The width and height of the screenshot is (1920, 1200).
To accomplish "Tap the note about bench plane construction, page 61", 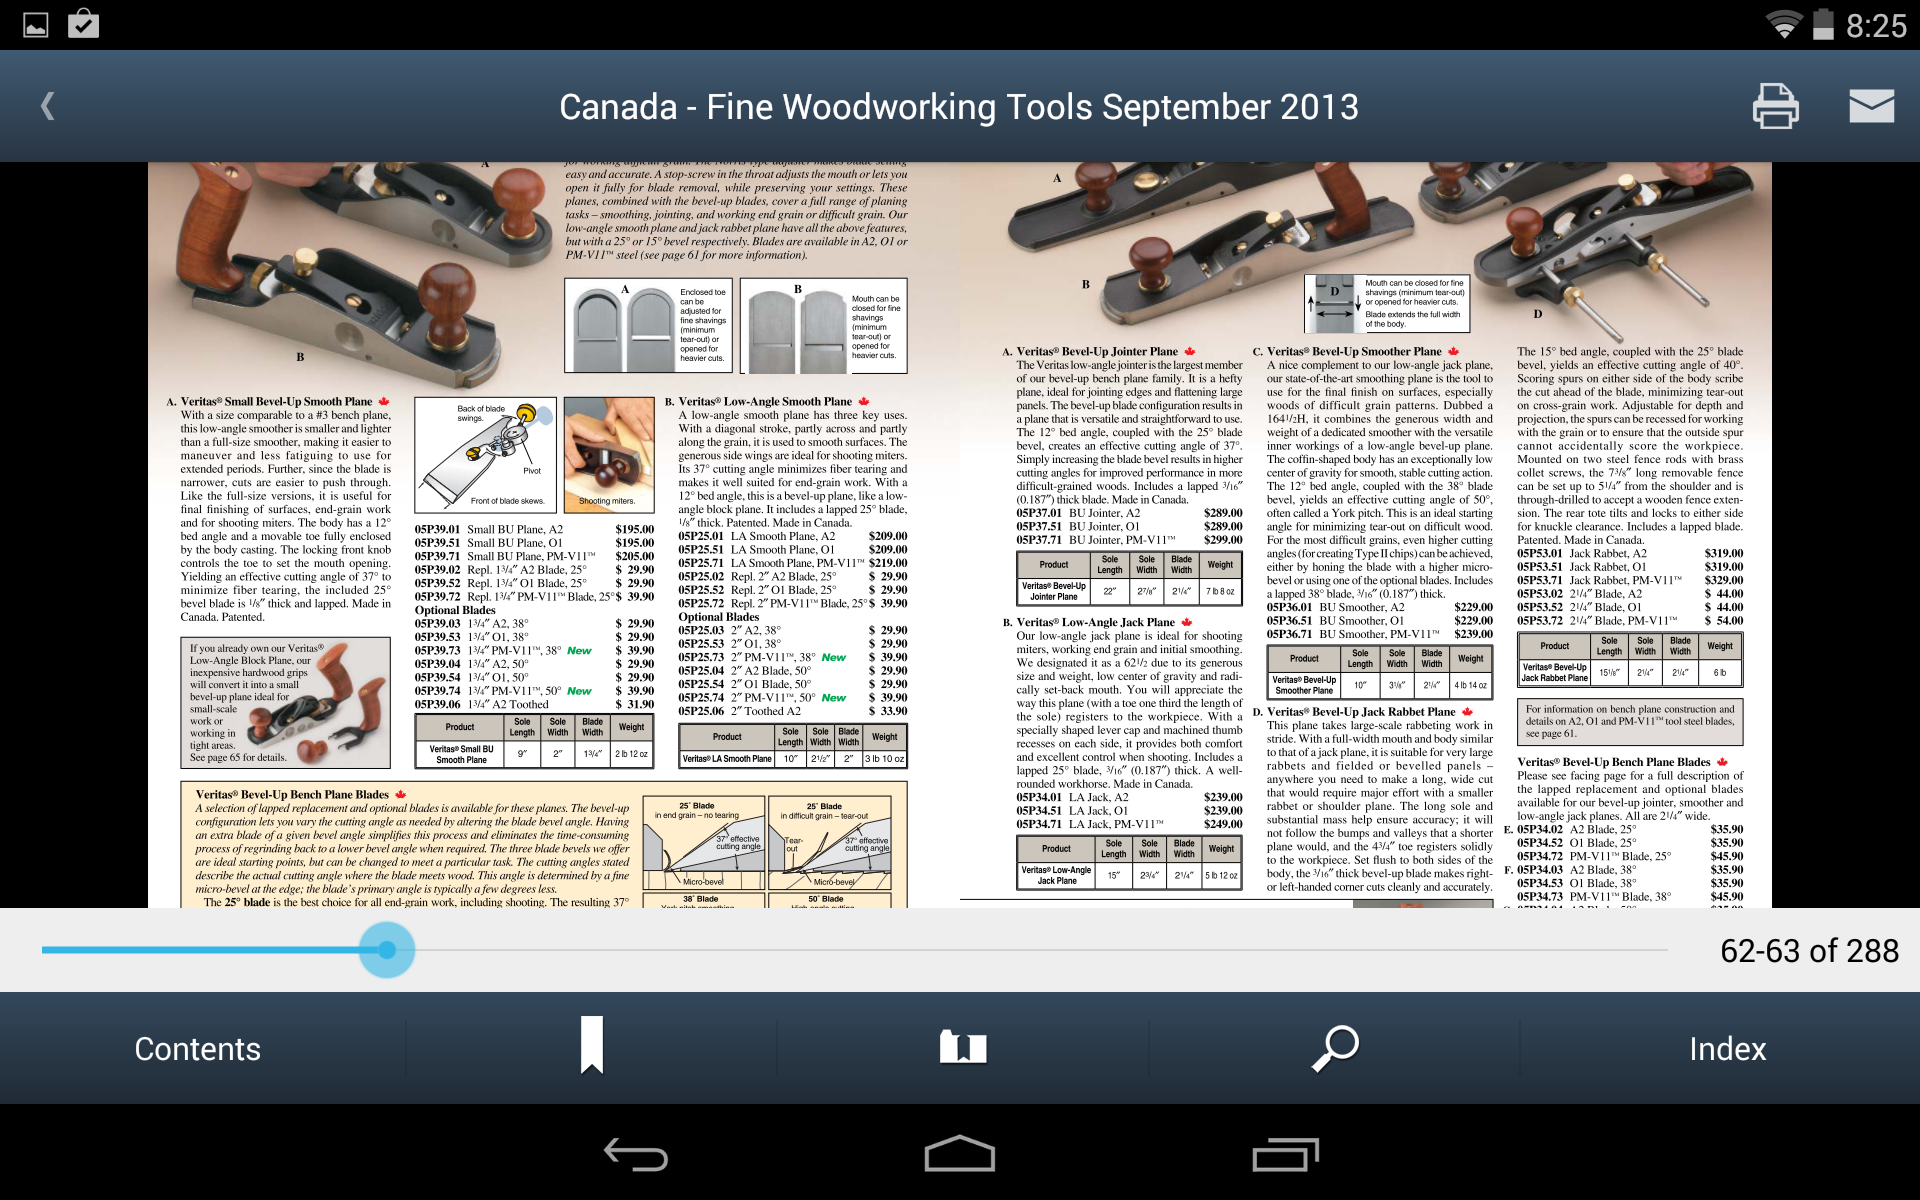I will pos(1630,721).
